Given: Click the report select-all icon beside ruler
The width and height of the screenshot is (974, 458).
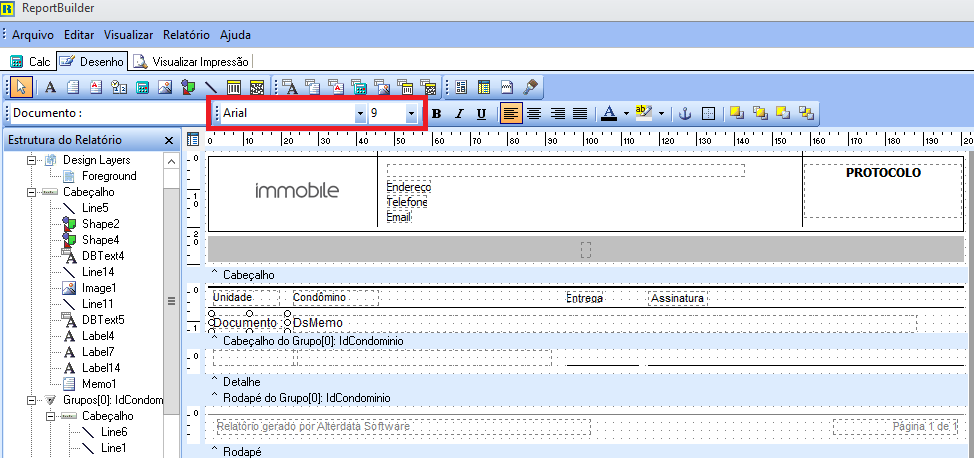Looking at the screenshot, I should pyautogui.click(x=193, y=140).
